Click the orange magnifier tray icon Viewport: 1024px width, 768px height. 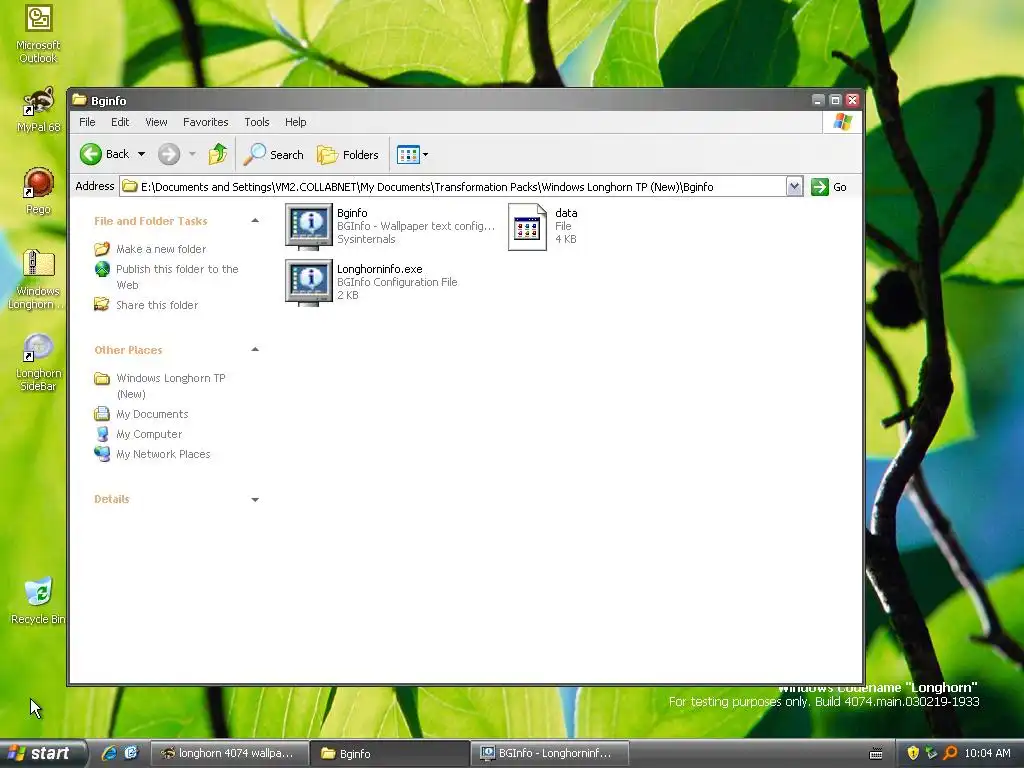click(950, 753)
